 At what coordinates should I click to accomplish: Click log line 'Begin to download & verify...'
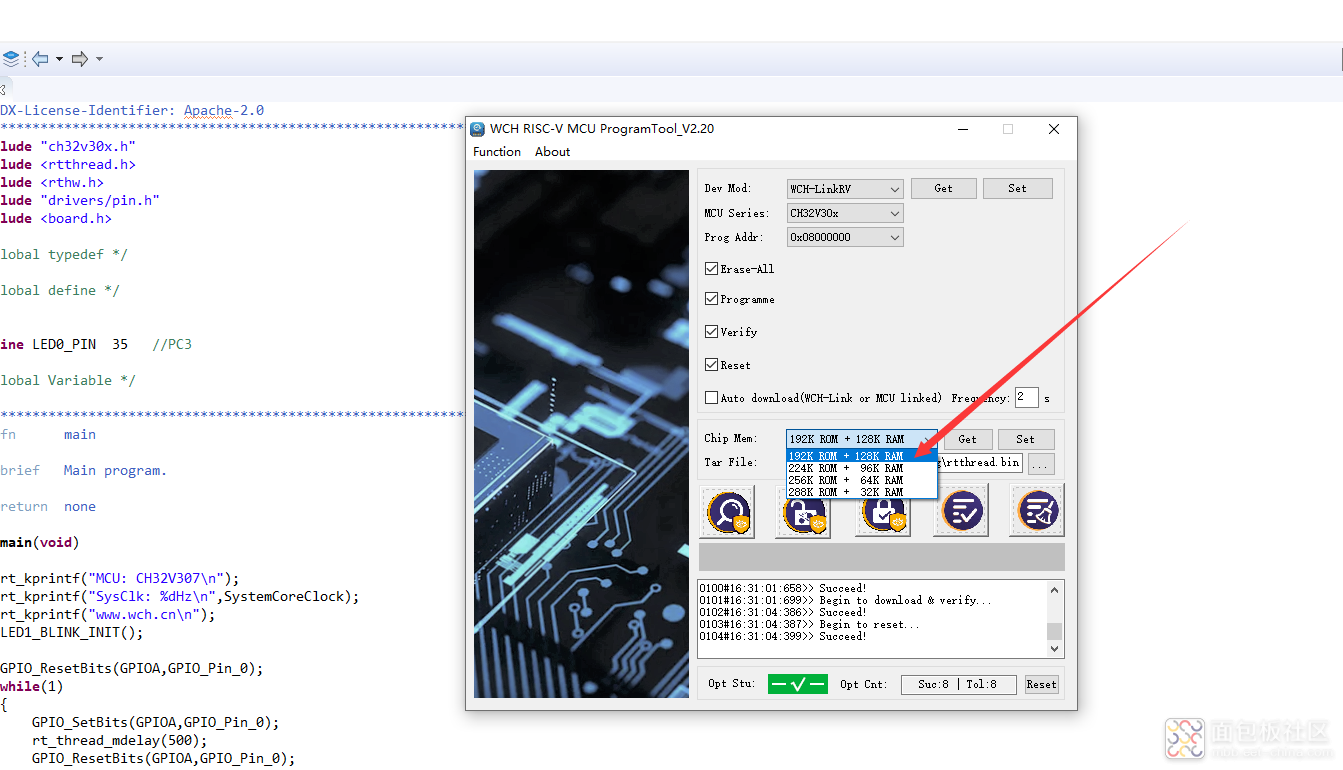click(845, 600)
